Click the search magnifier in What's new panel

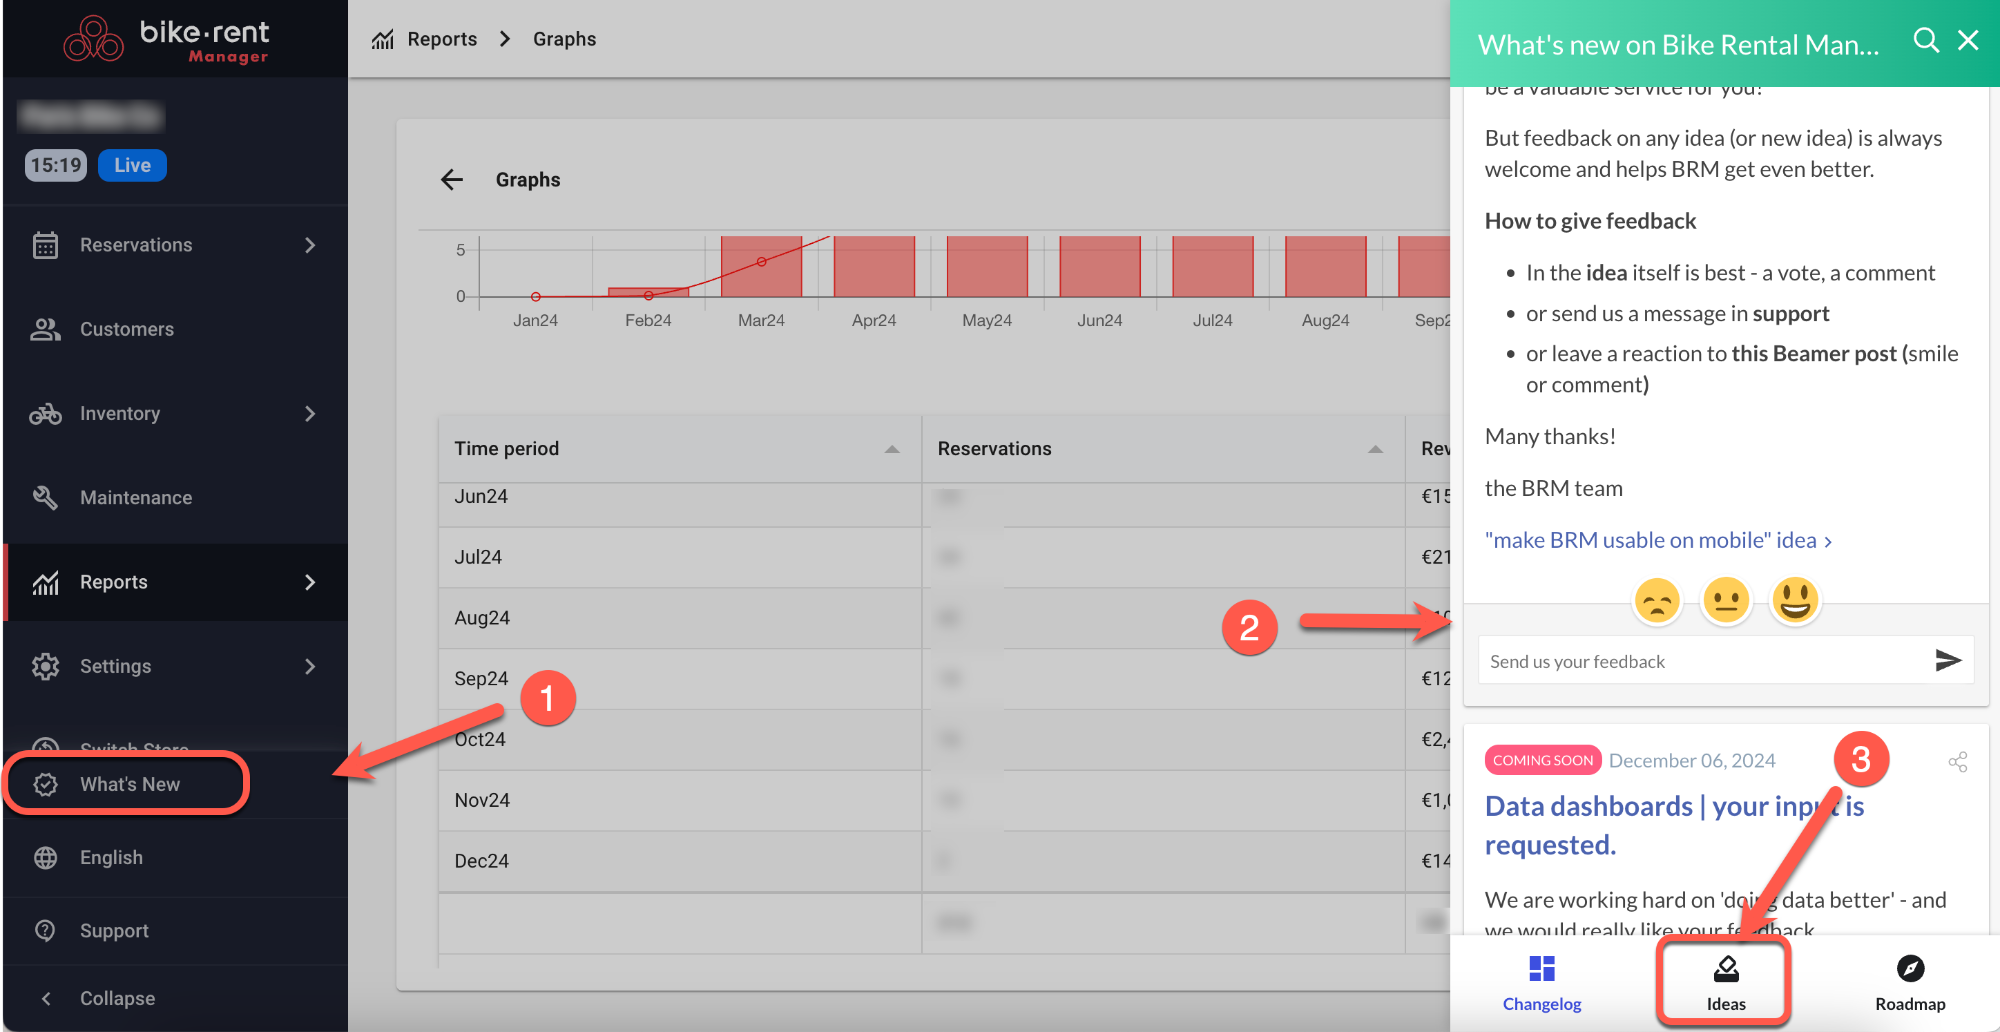coord(1925,40)
